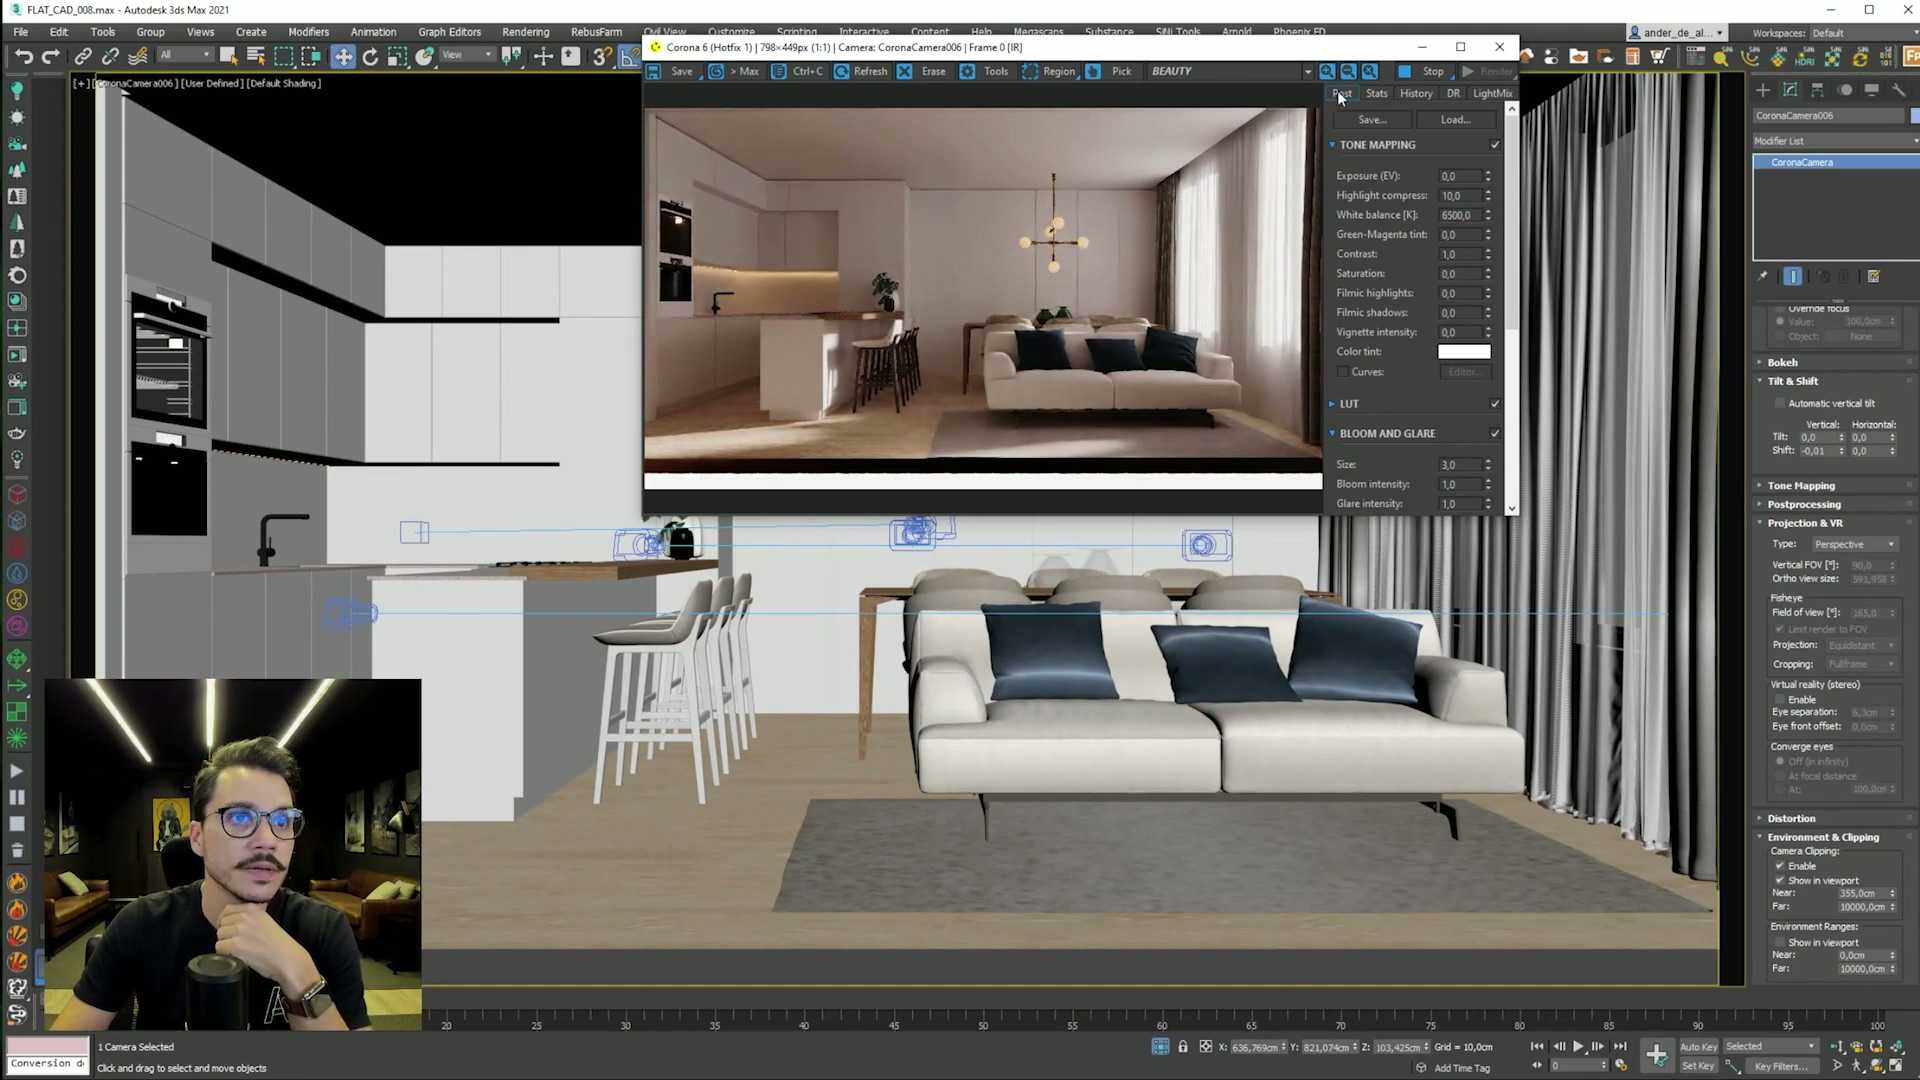Click Zoom In magnifier in frame buffer

tap(1327, 72)
